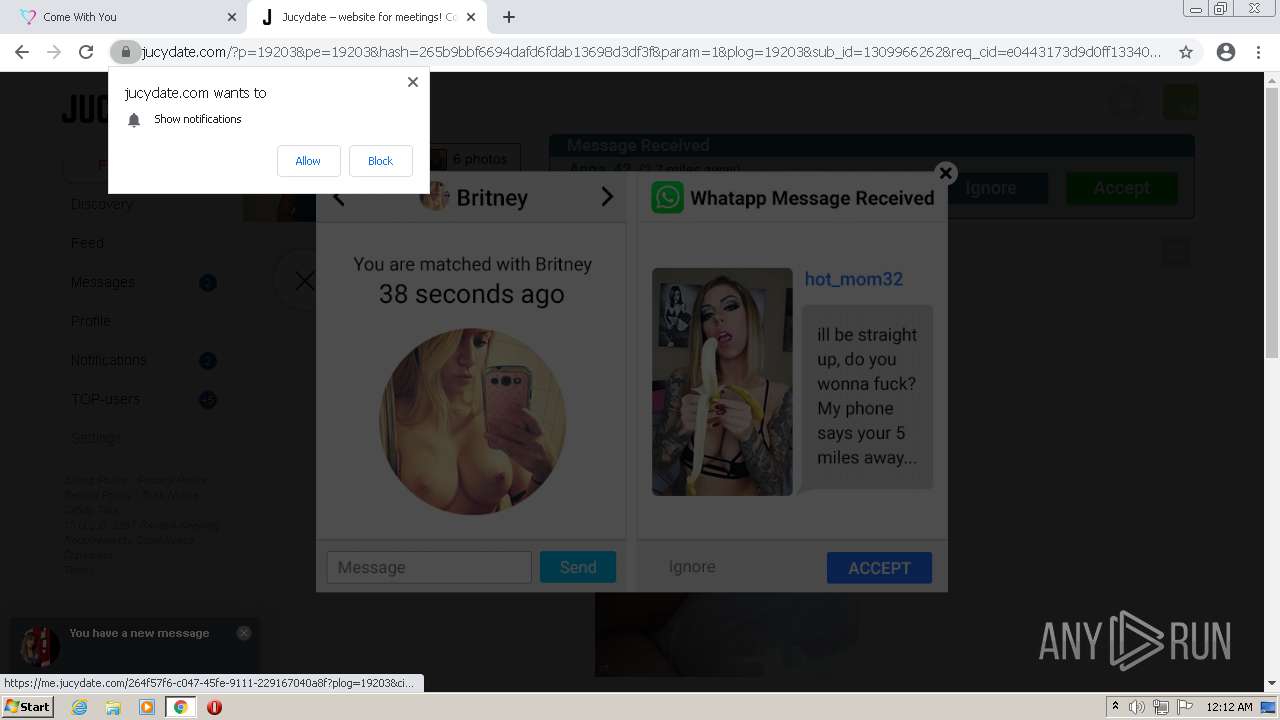The image size is (1280, 720).
Task: Open file explorer folder in taskbar
Action: (x=113, y=707)
